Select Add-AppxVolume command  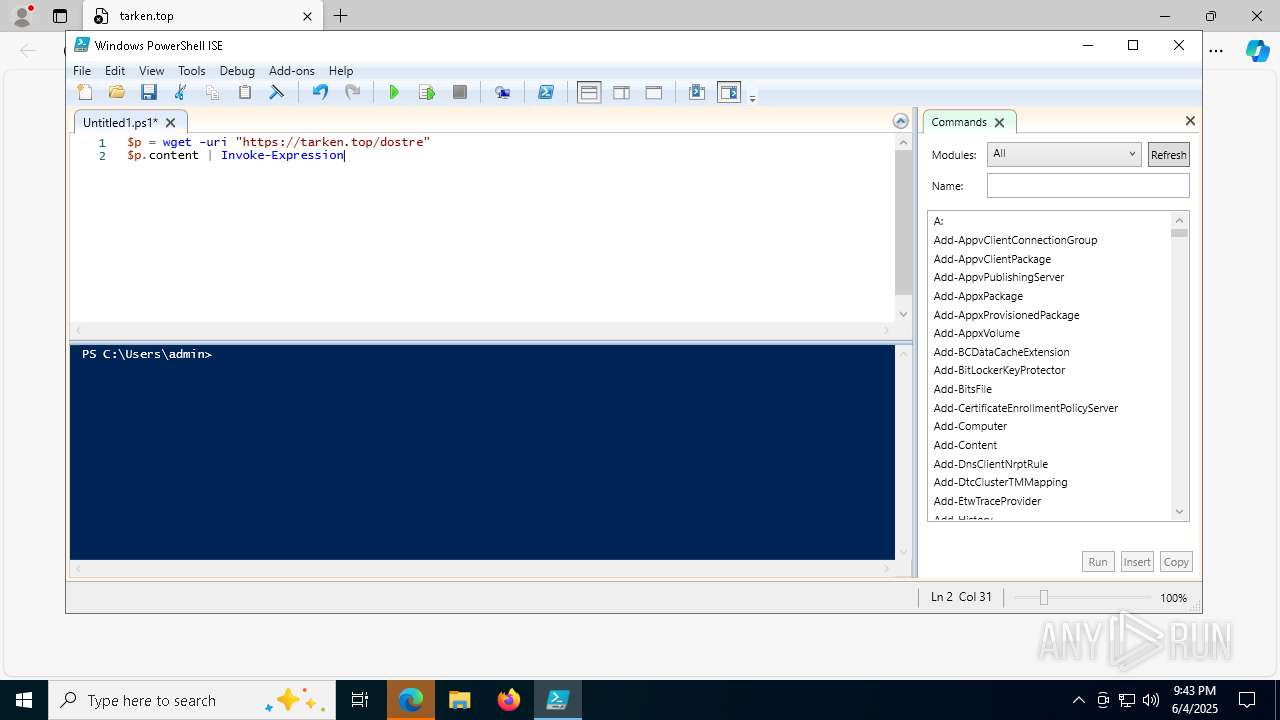(976, 333)
